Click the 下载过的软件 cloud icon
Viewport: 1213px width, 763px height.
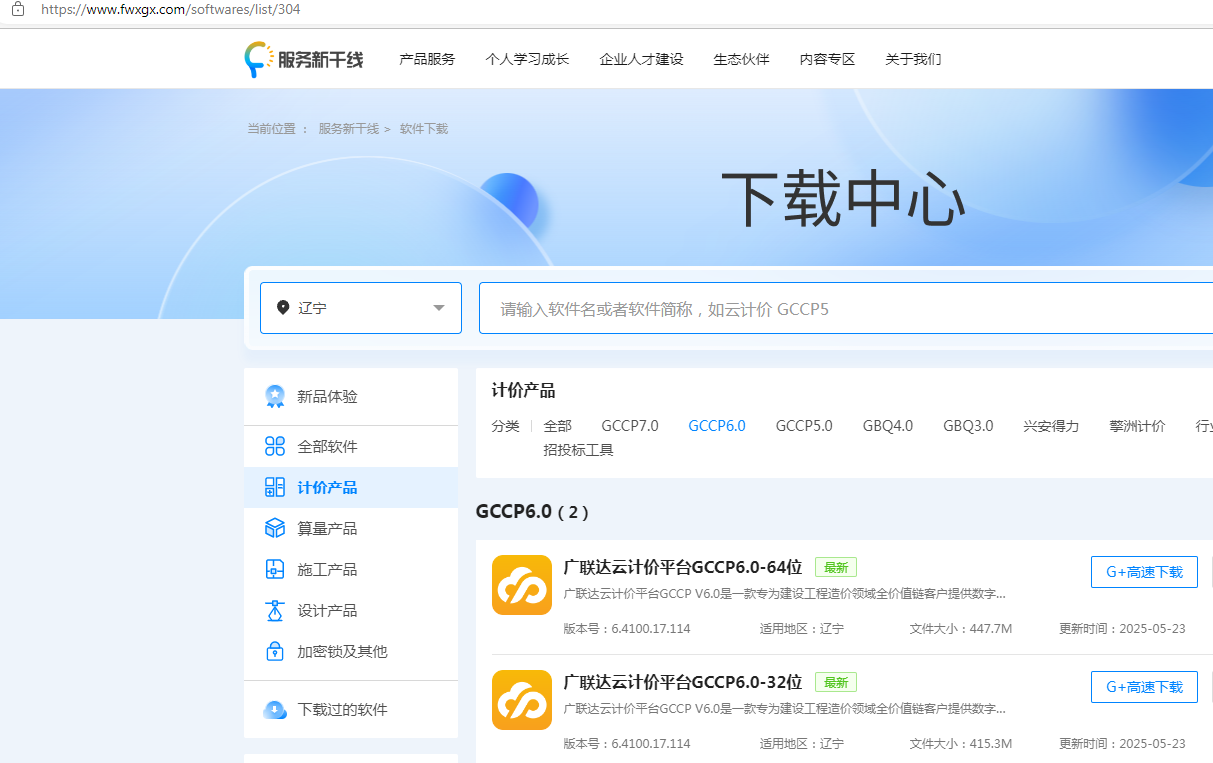point(275,710)
